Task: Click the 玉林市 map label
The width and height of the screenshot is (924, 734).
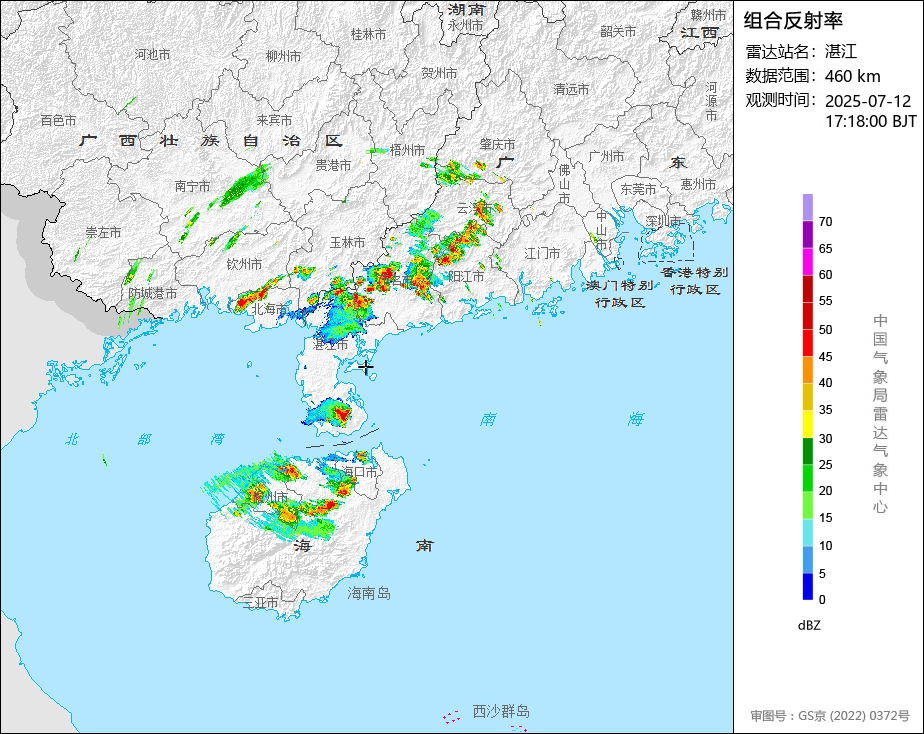Action: pos(347,242)
